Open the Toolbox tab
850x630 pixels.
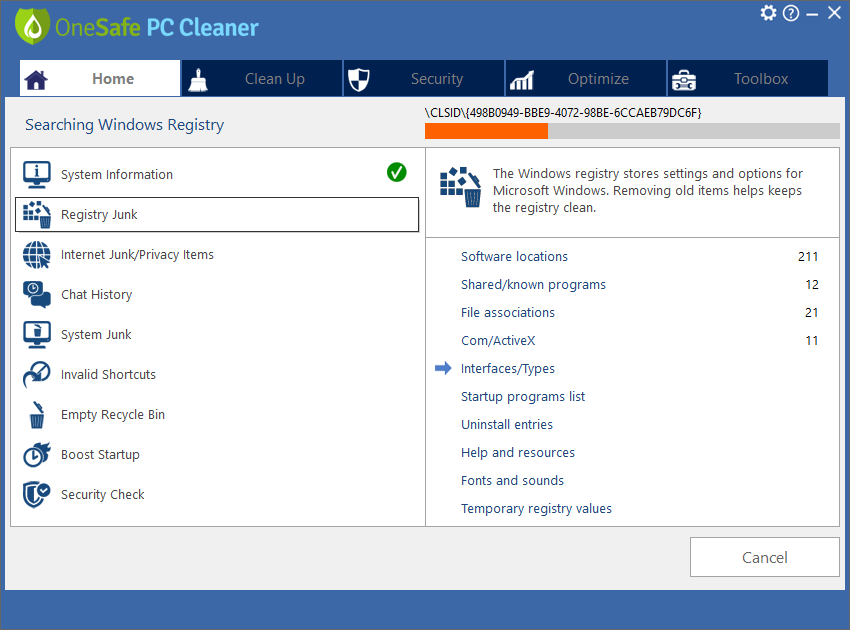pyautogui.click(x=748, y=79)
